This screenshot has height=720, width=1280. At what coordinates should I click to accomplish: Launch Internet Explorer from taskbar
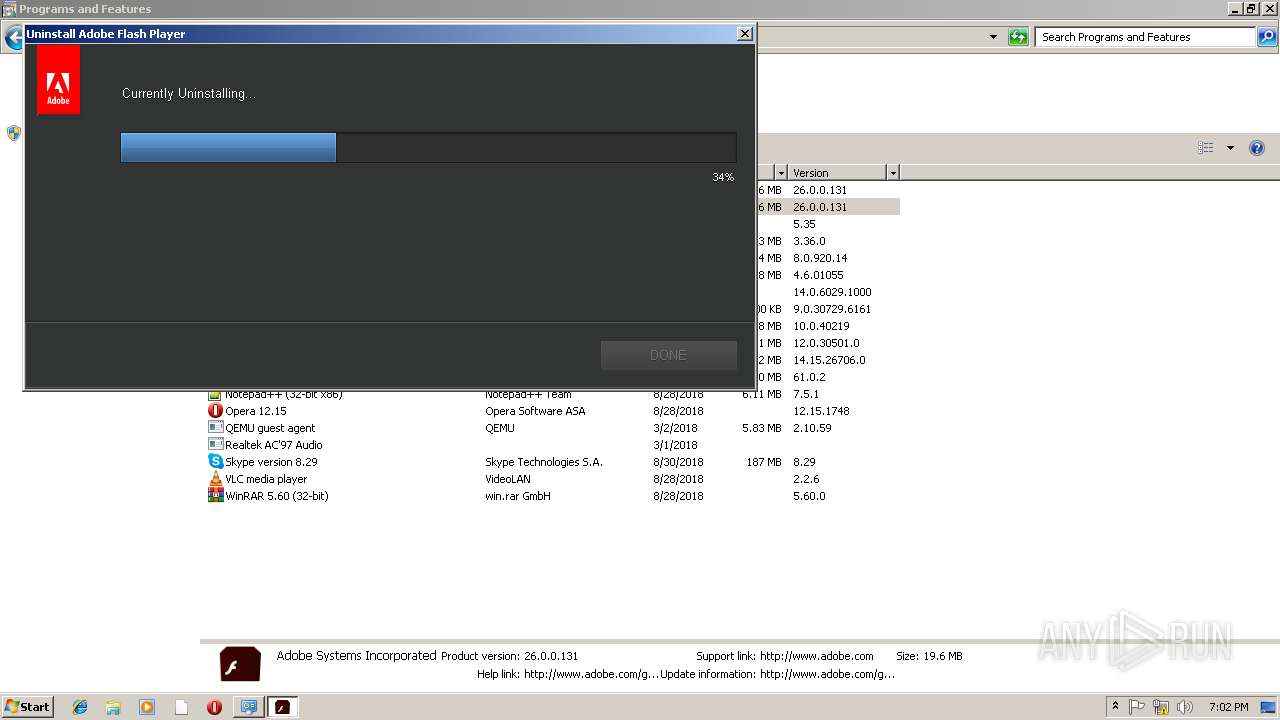point(80,707)
